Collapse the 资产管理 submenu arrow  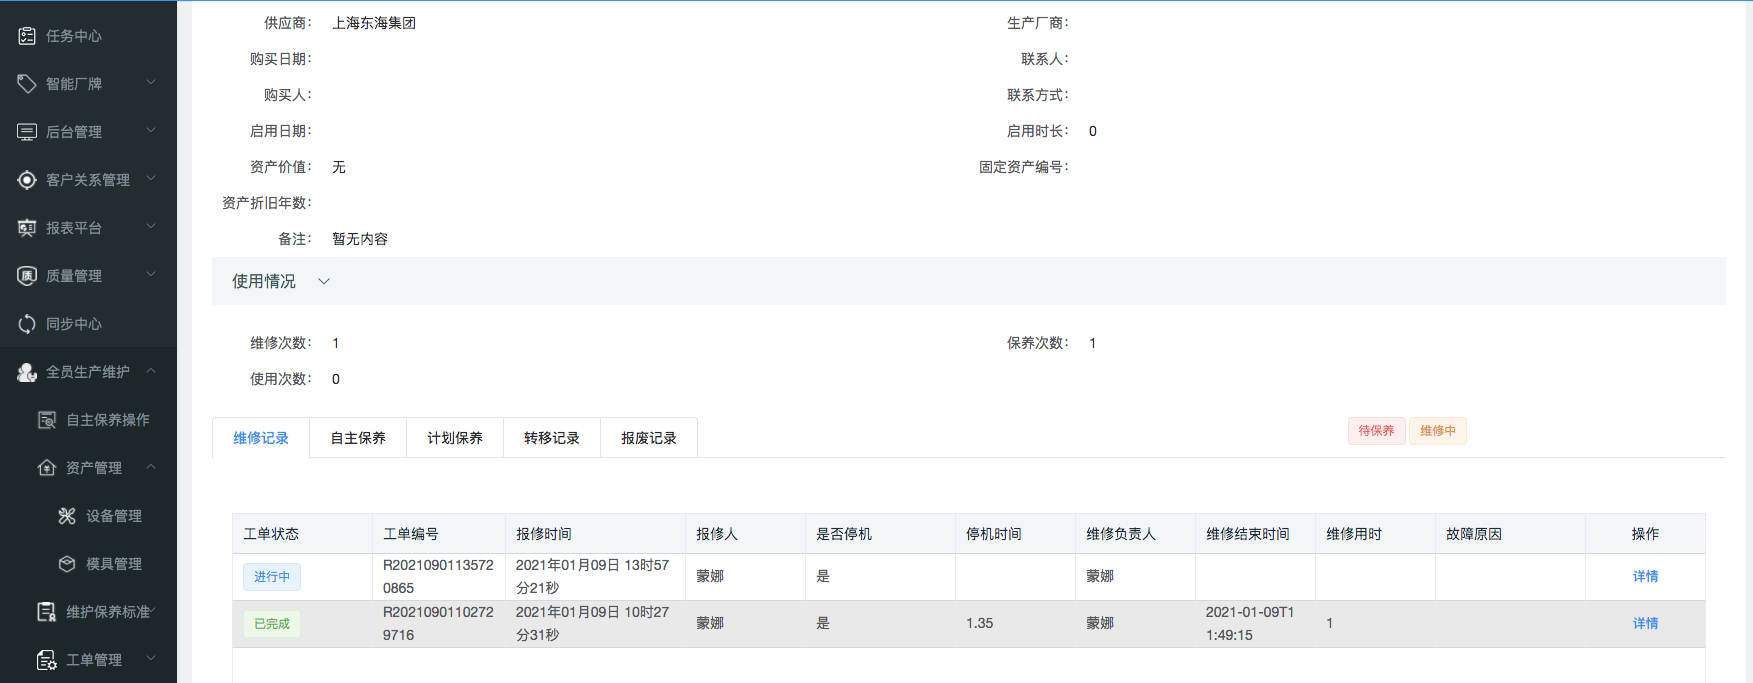coord(151,467)
